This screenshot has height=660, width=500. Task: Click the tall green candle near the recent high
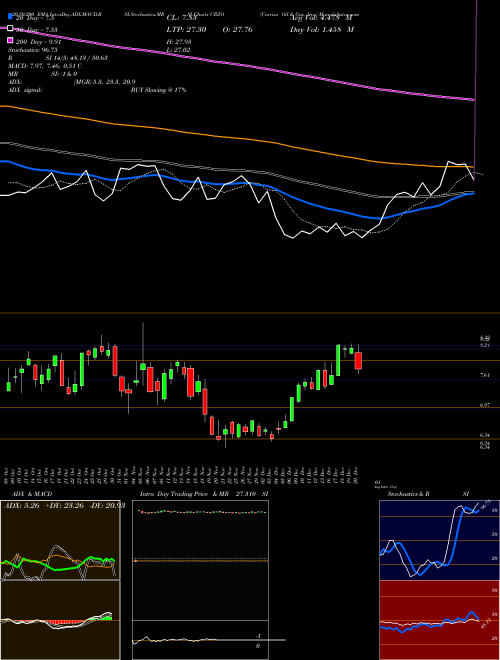[x=338, y=360]
